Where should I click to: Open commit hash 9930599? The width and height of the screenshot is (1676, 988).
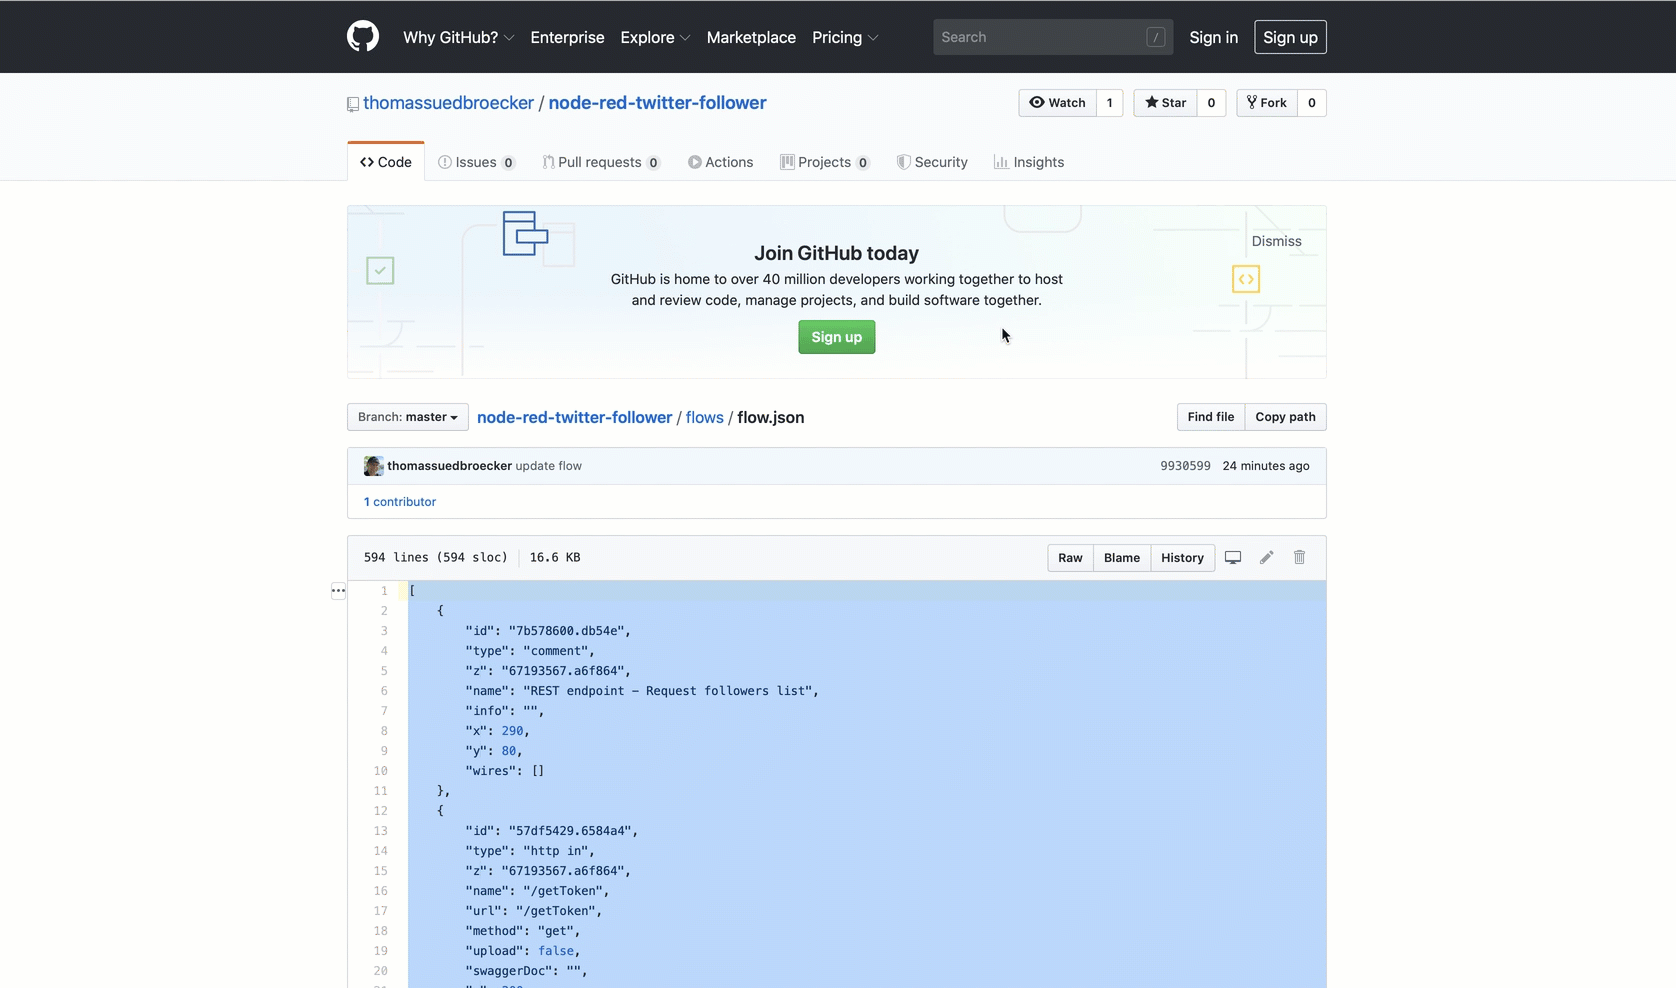click(1185, 466)
